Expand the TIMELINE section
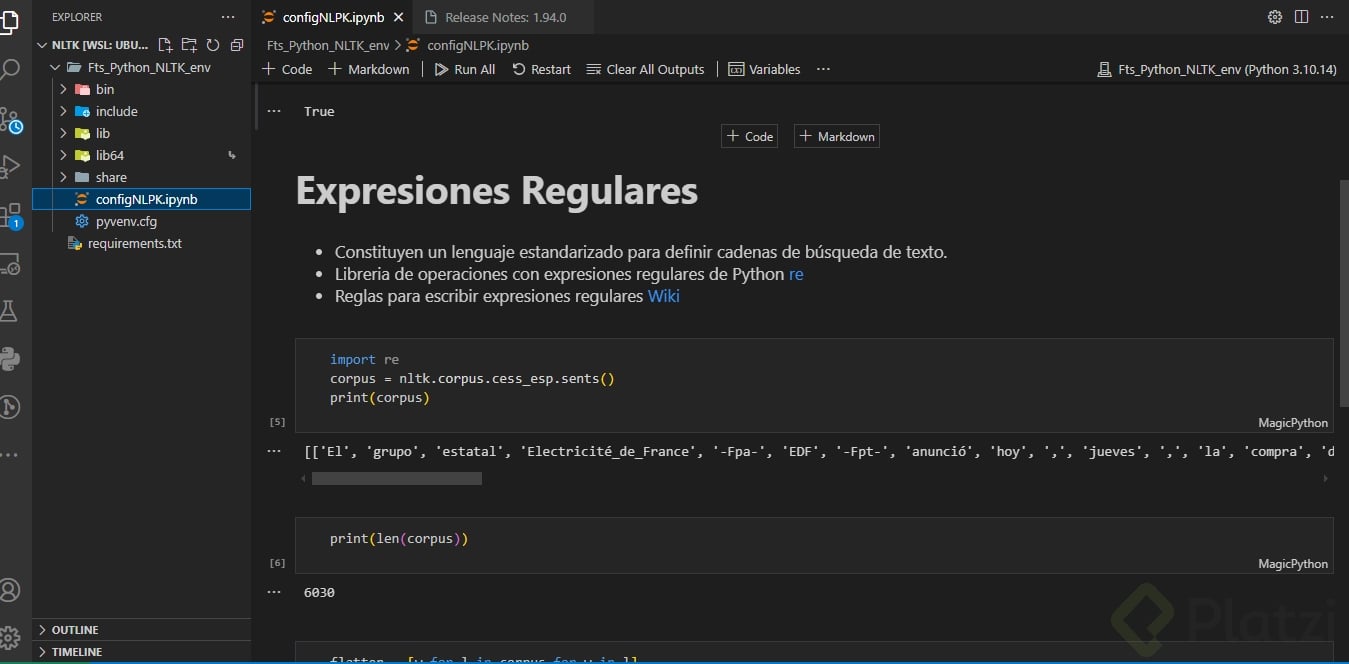1349x664 pixels. click(x=76, y=652)
